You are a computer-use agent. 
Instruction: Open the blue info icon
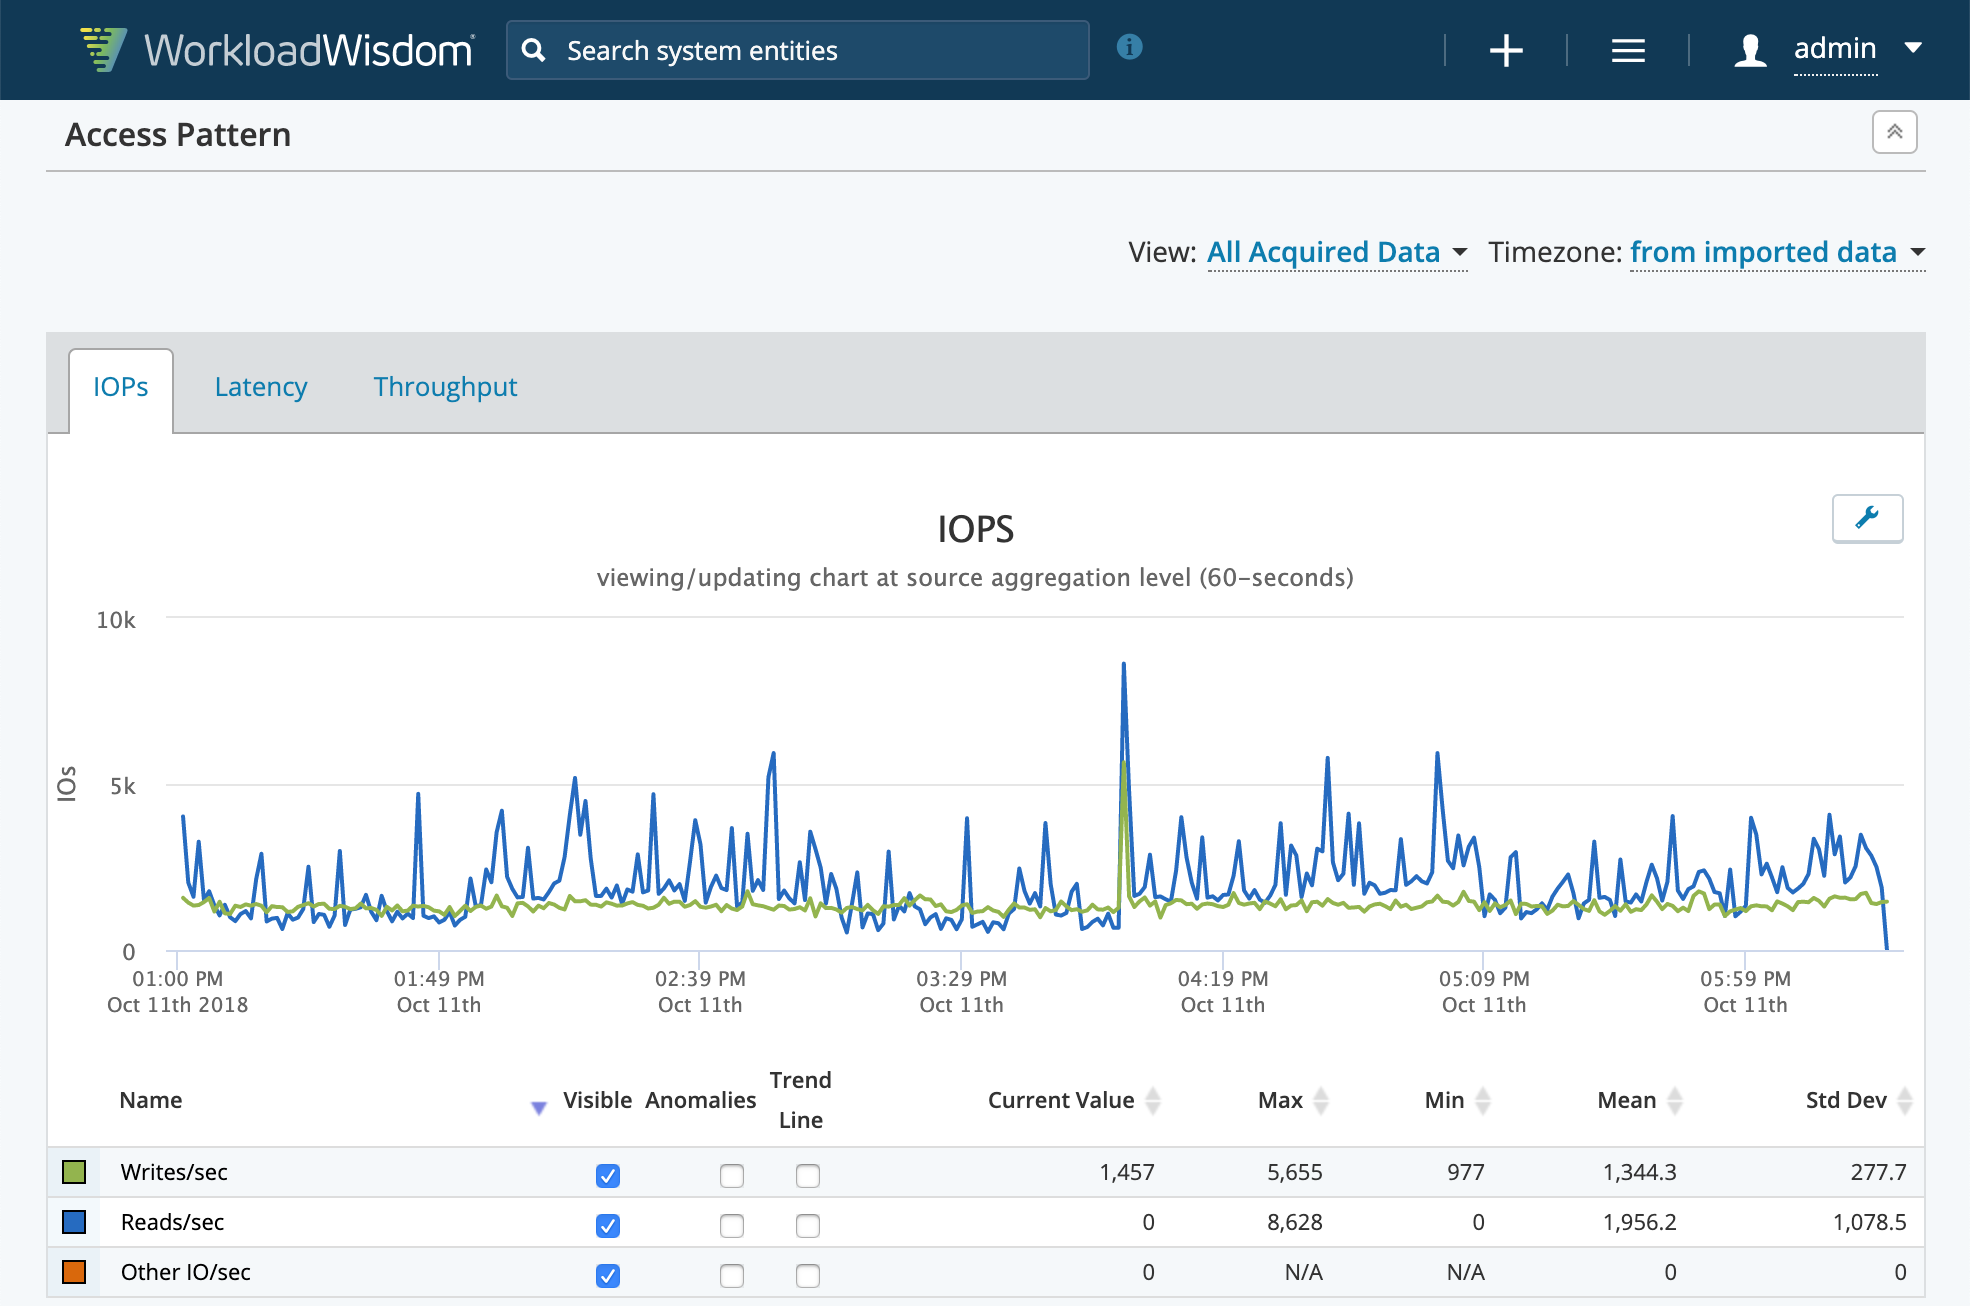click(1129, 47)
